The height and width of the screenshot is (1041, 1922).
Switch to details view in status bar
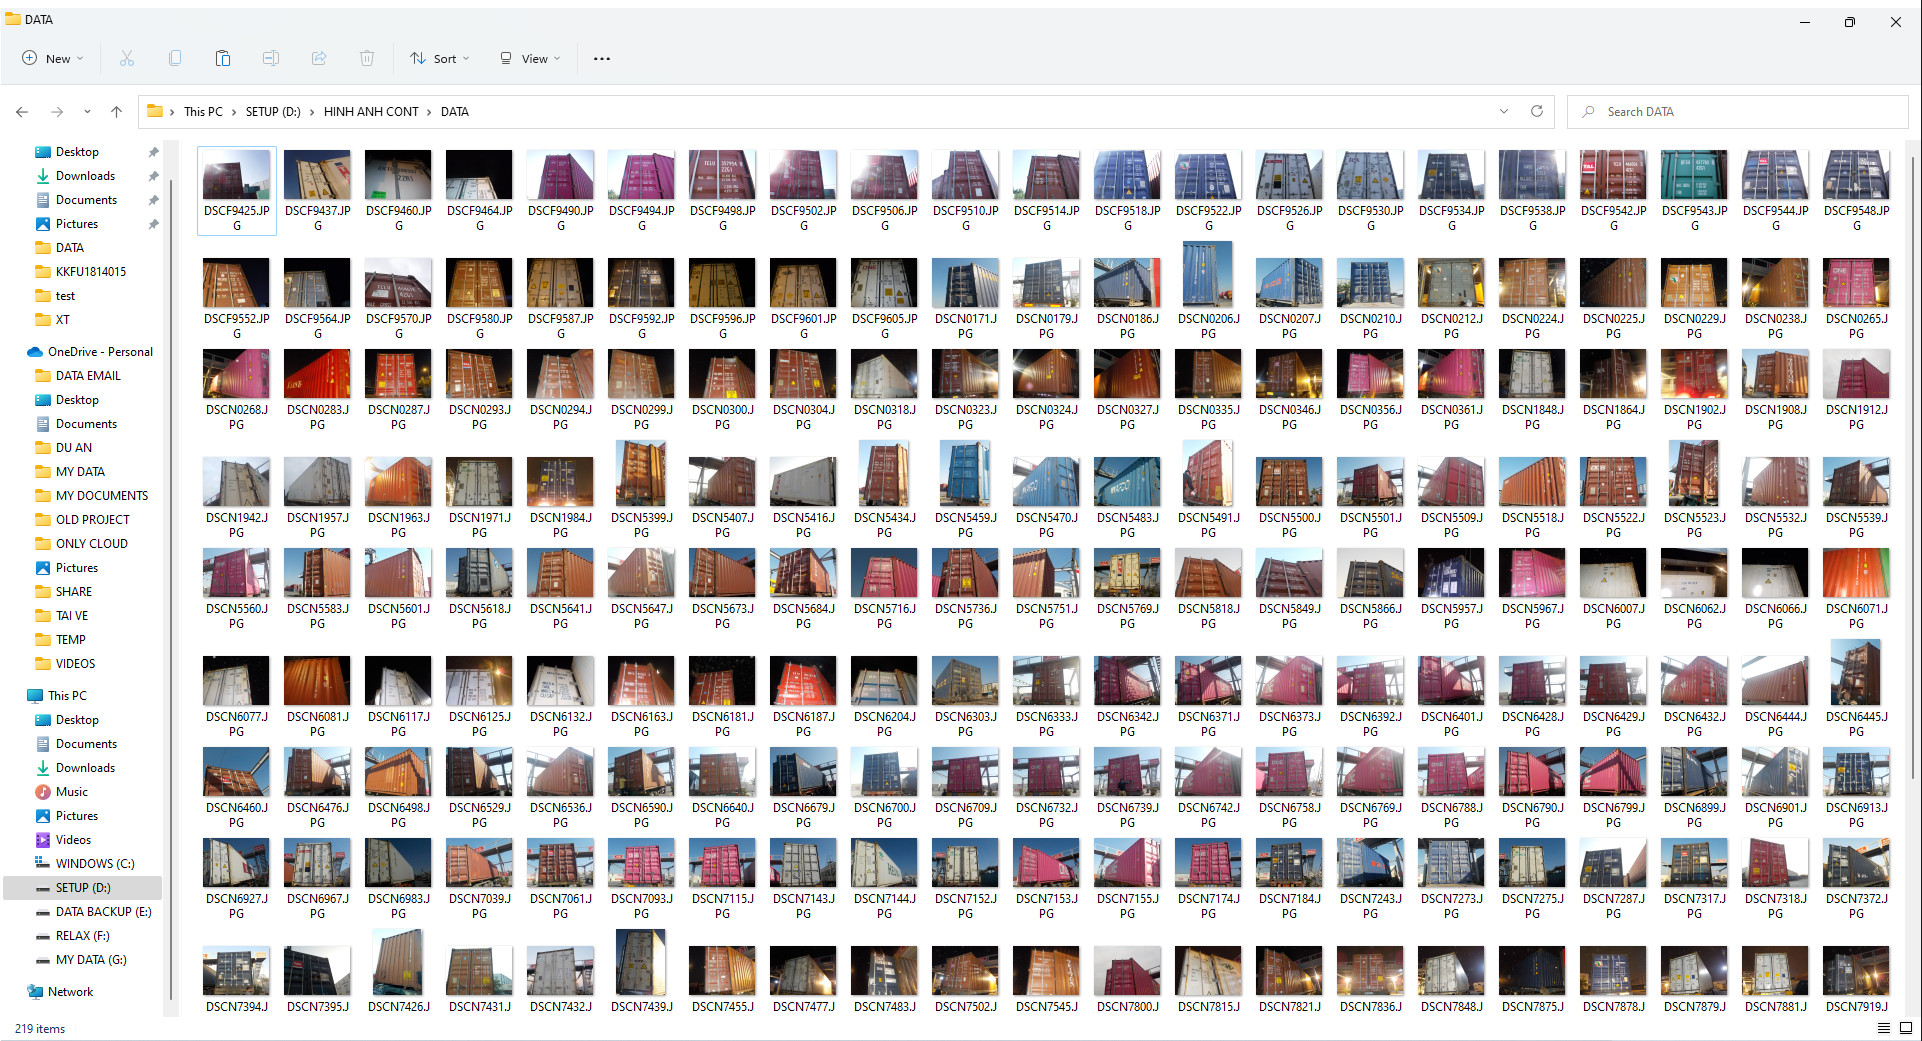click(x=1883, y=1028)
